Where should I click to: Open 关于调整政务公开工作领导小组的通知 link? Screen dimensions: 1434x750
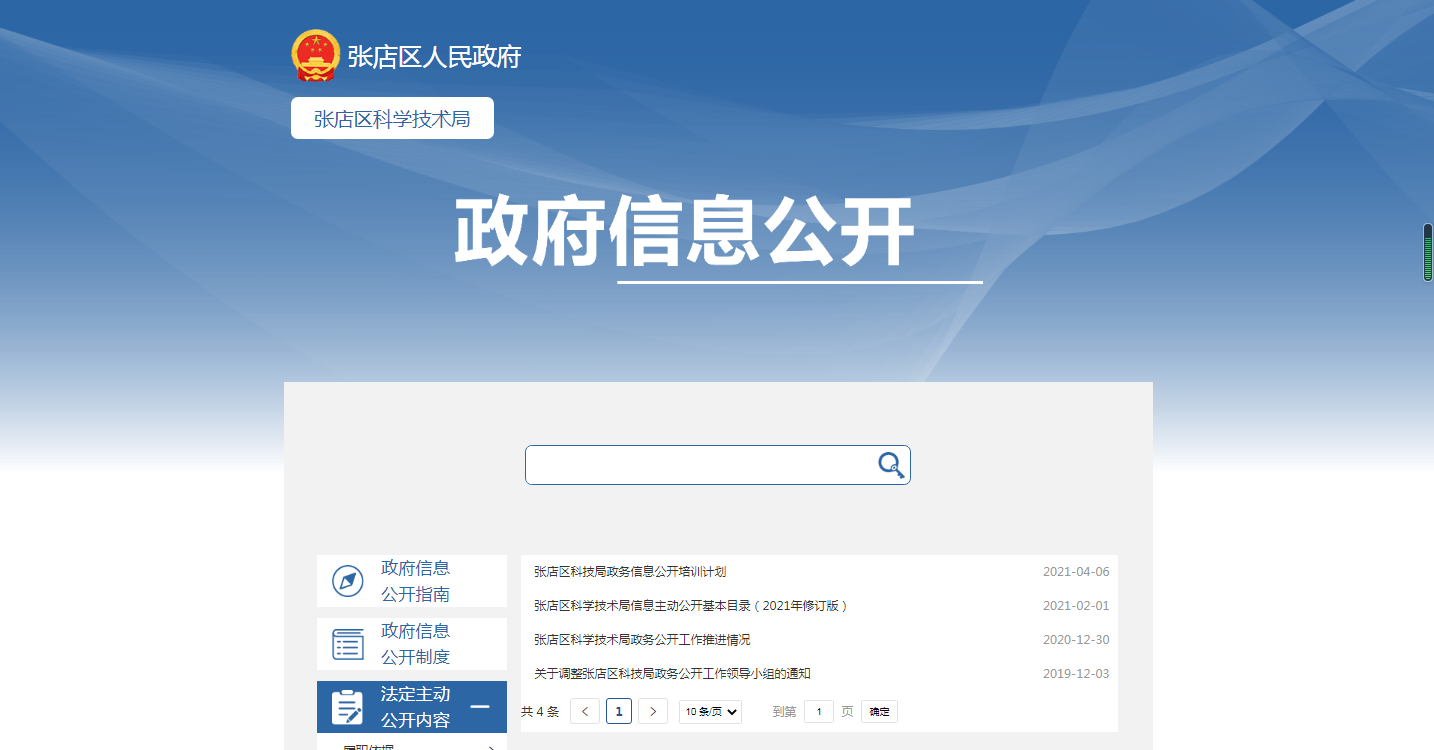pyautogui.click(x=672, y=674)
